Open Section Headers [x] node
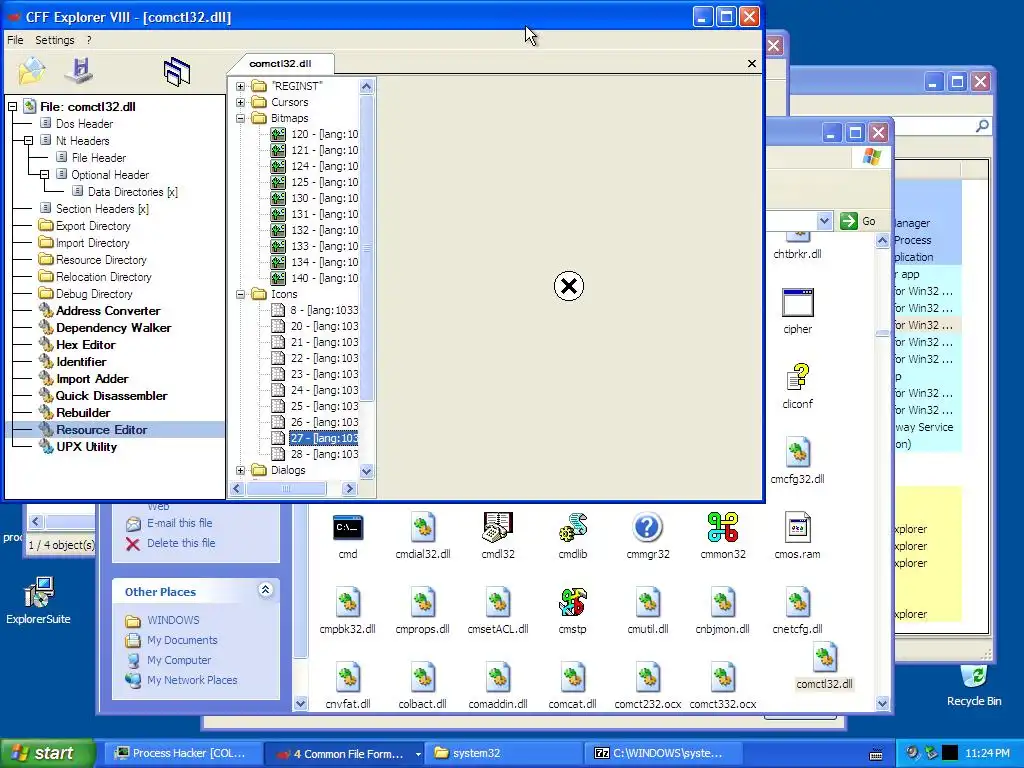 point(102,208)
